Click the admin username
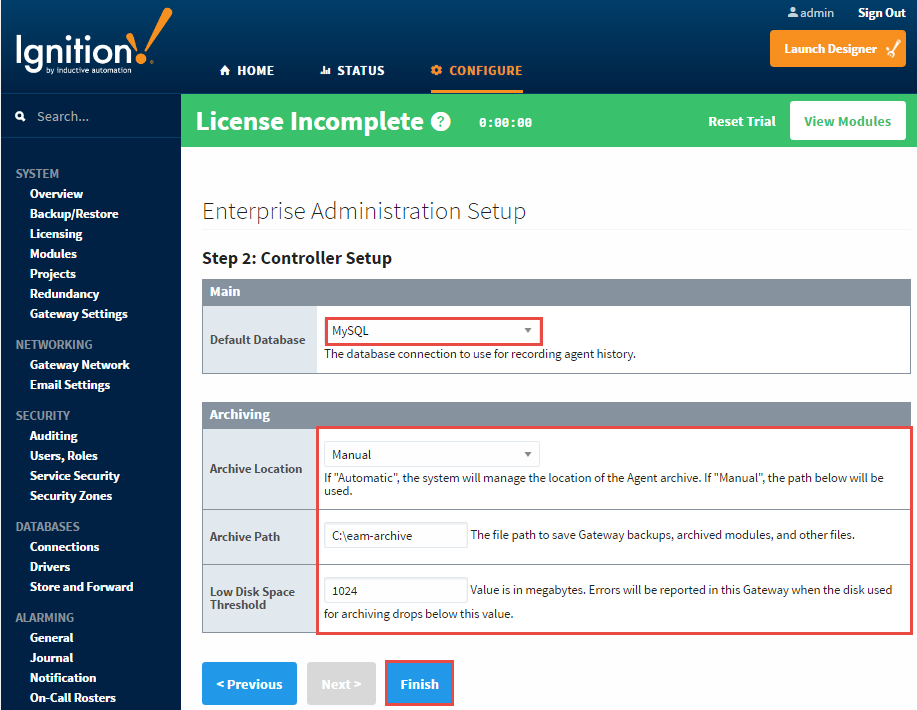This screenshot has width=917, height=710. coord(816,13)
